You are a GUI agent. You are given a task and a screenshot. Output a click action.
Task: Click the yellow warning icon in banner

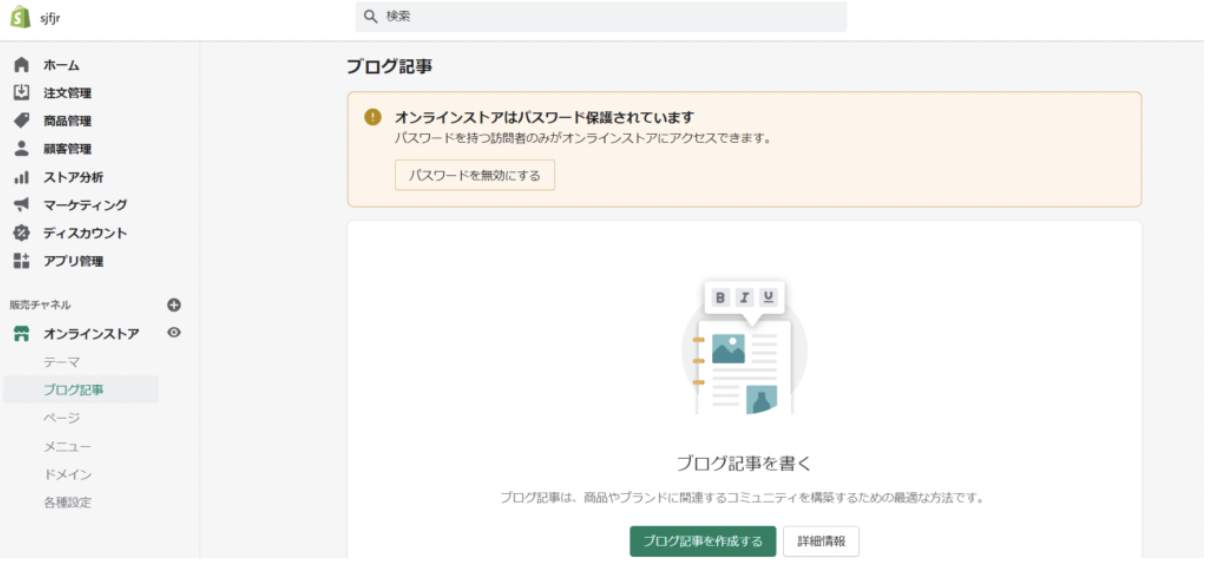(373, 118)
